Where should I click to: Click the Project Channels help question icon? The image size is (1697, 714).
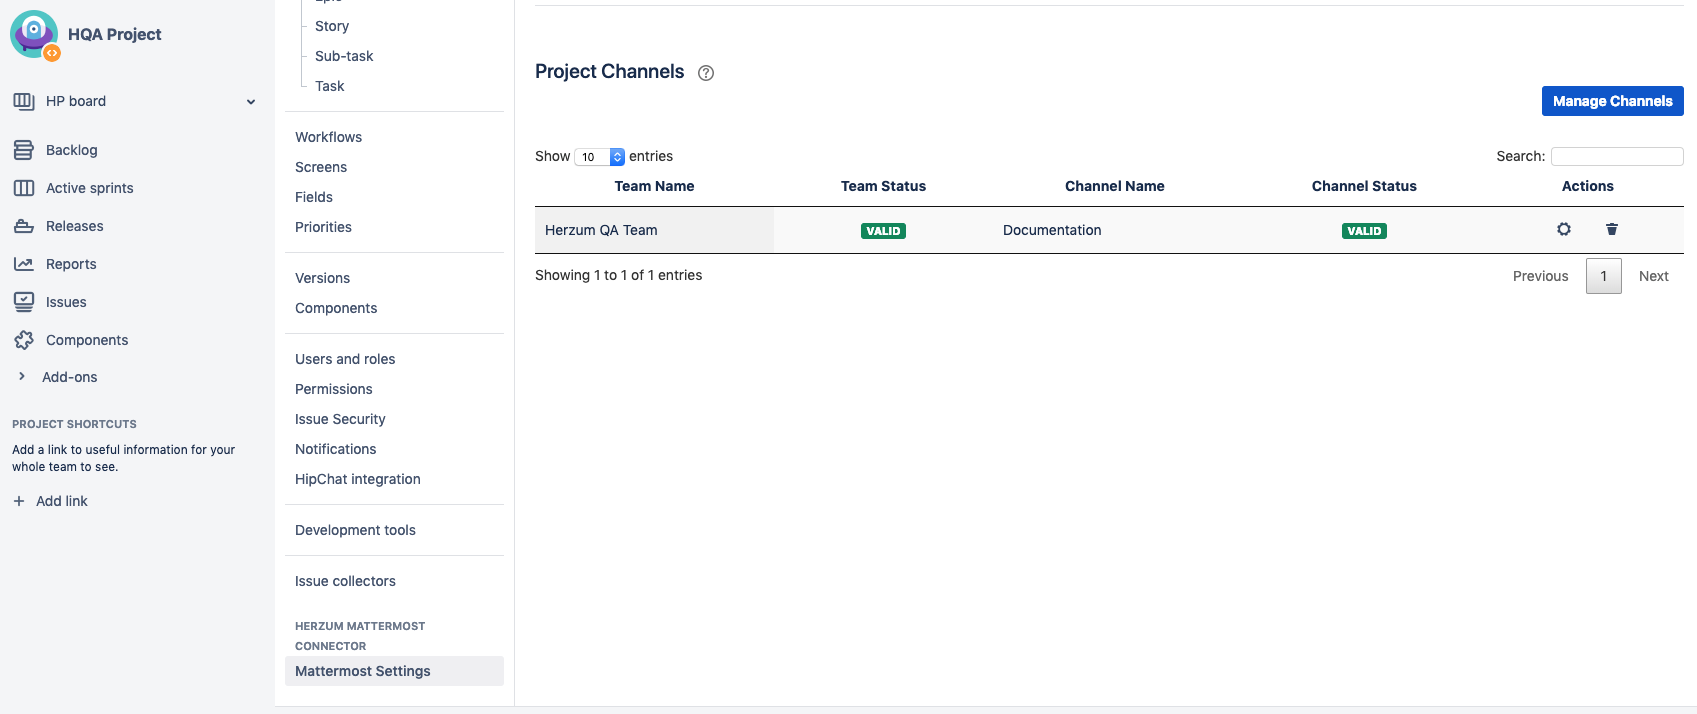pyautogui.click(x=706, y=73)
